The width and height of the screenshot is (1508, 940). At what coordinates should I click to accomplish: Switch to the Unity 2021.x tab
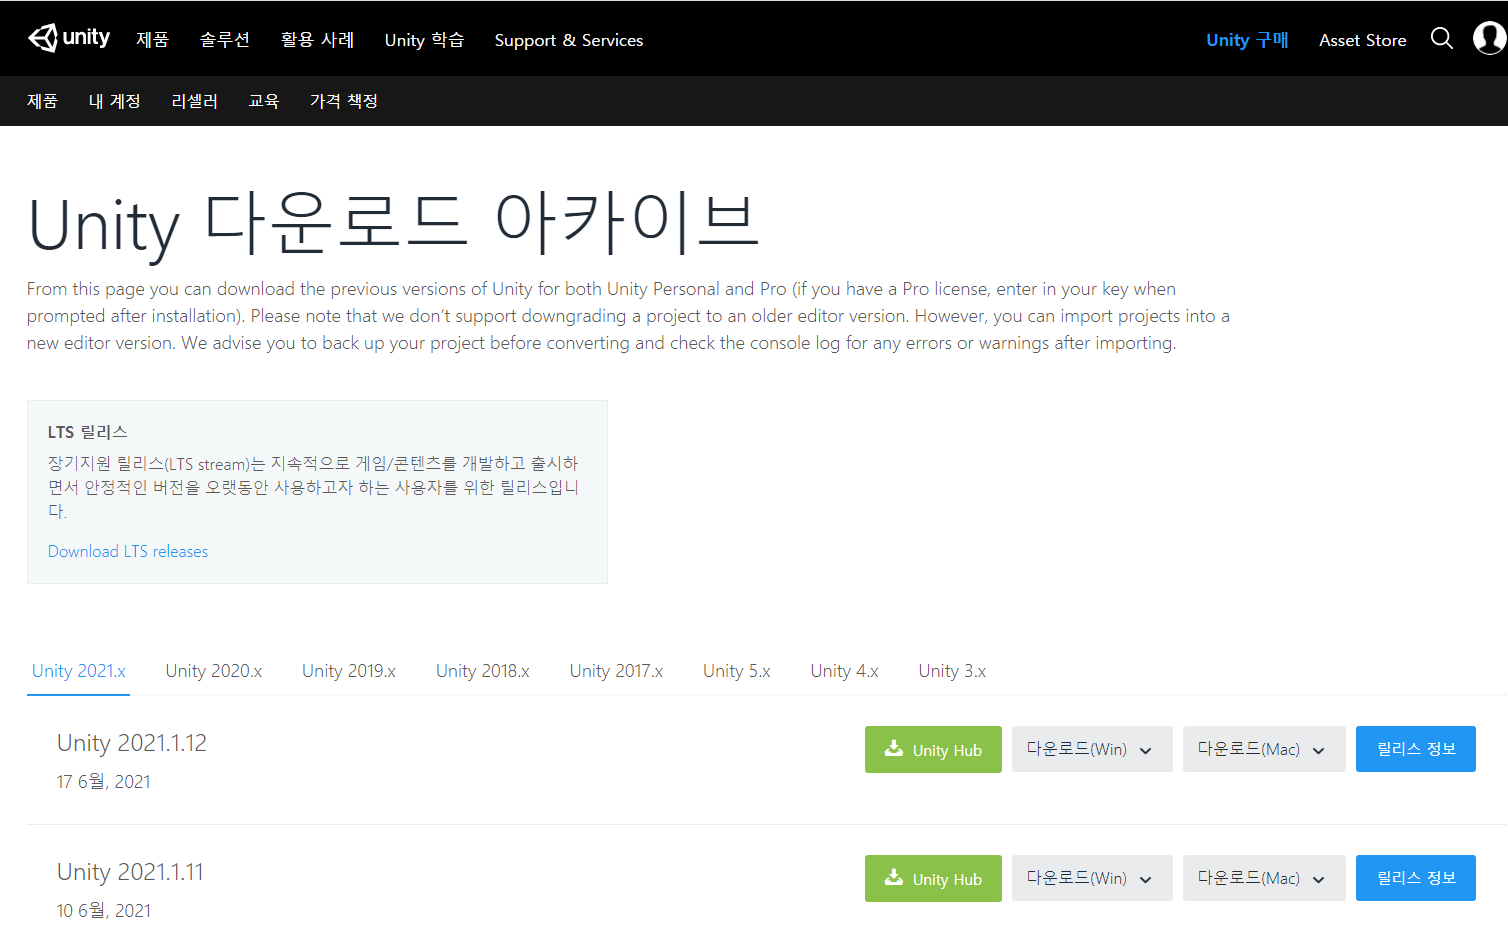coord(79,671)
